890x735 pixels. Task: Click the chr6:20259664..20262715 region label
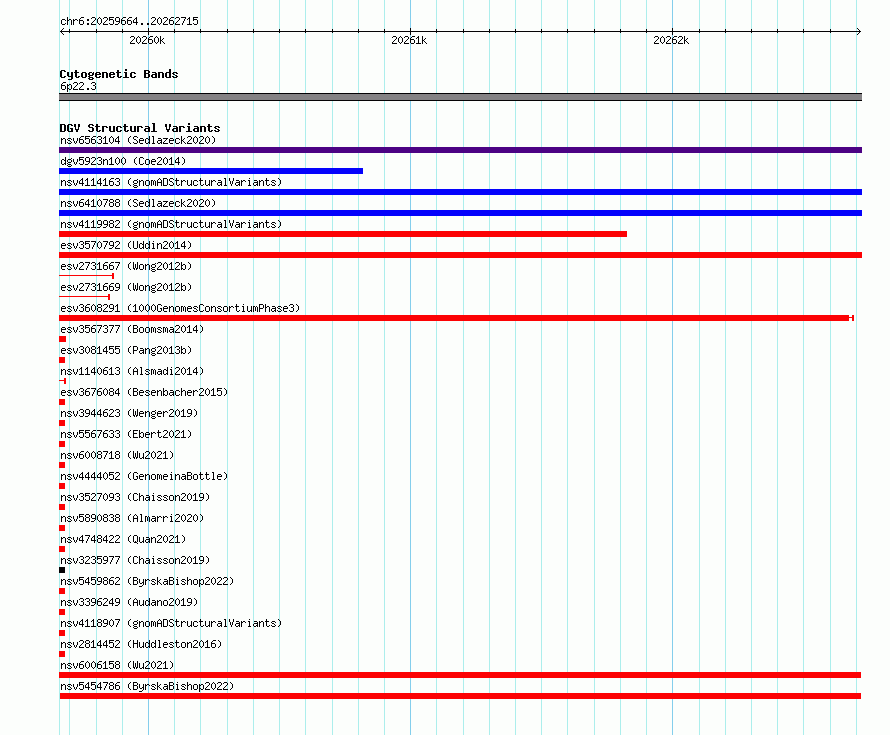pos(129,21)
